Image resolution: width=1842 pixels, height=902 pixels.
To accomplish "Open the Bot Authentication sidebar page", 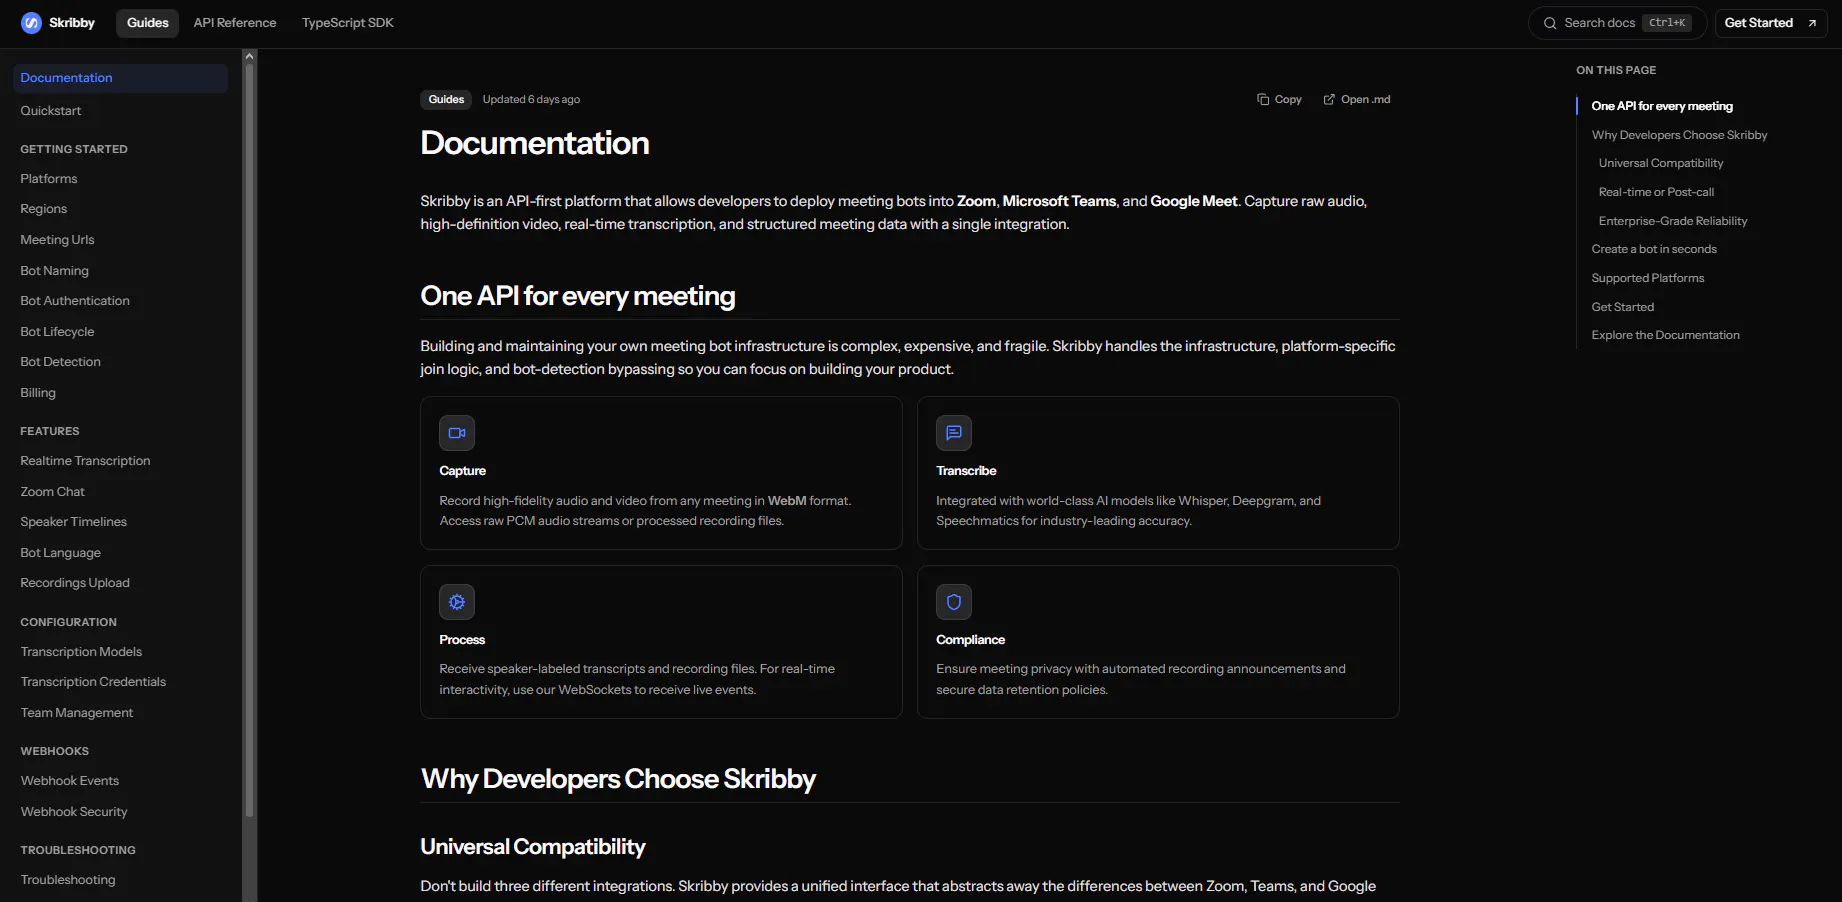I will point(75,301).
